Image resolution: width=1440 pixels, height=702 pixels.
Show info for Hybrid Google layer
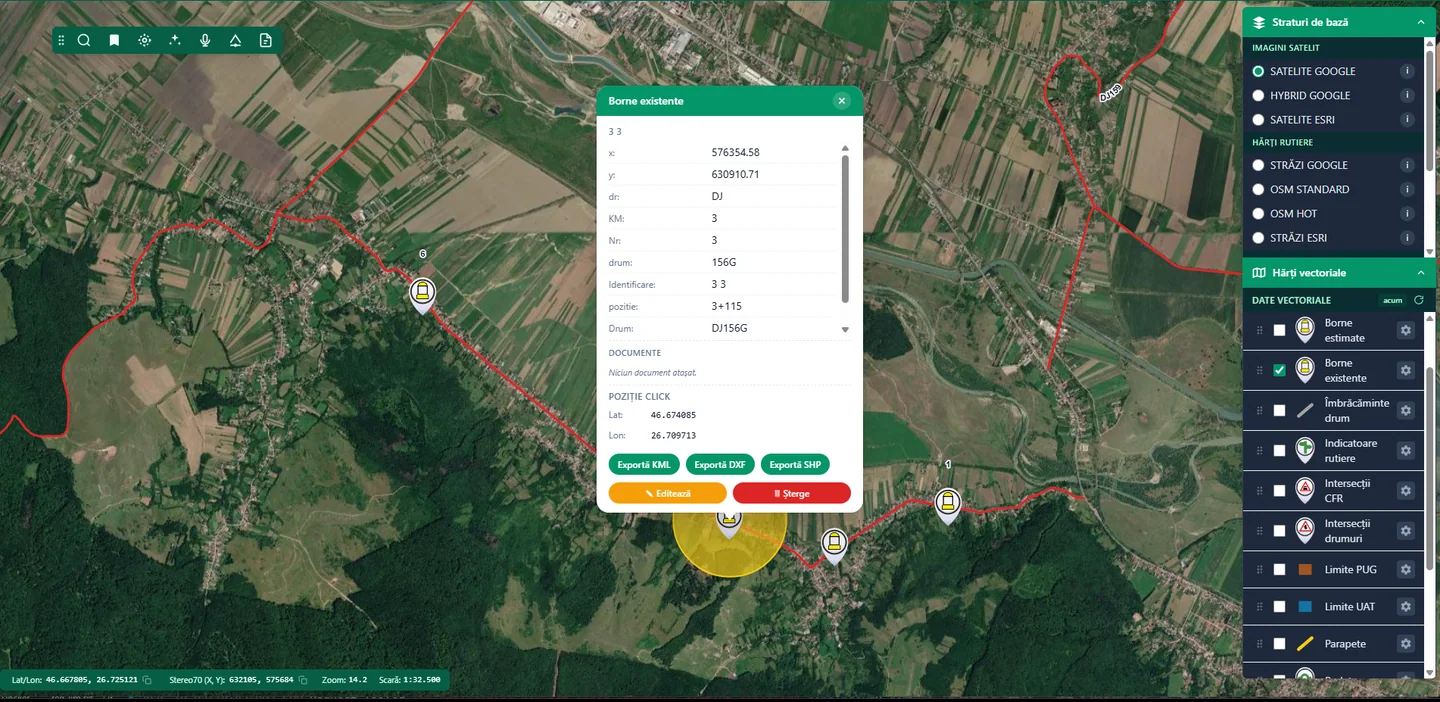(x=1407, y=95)
